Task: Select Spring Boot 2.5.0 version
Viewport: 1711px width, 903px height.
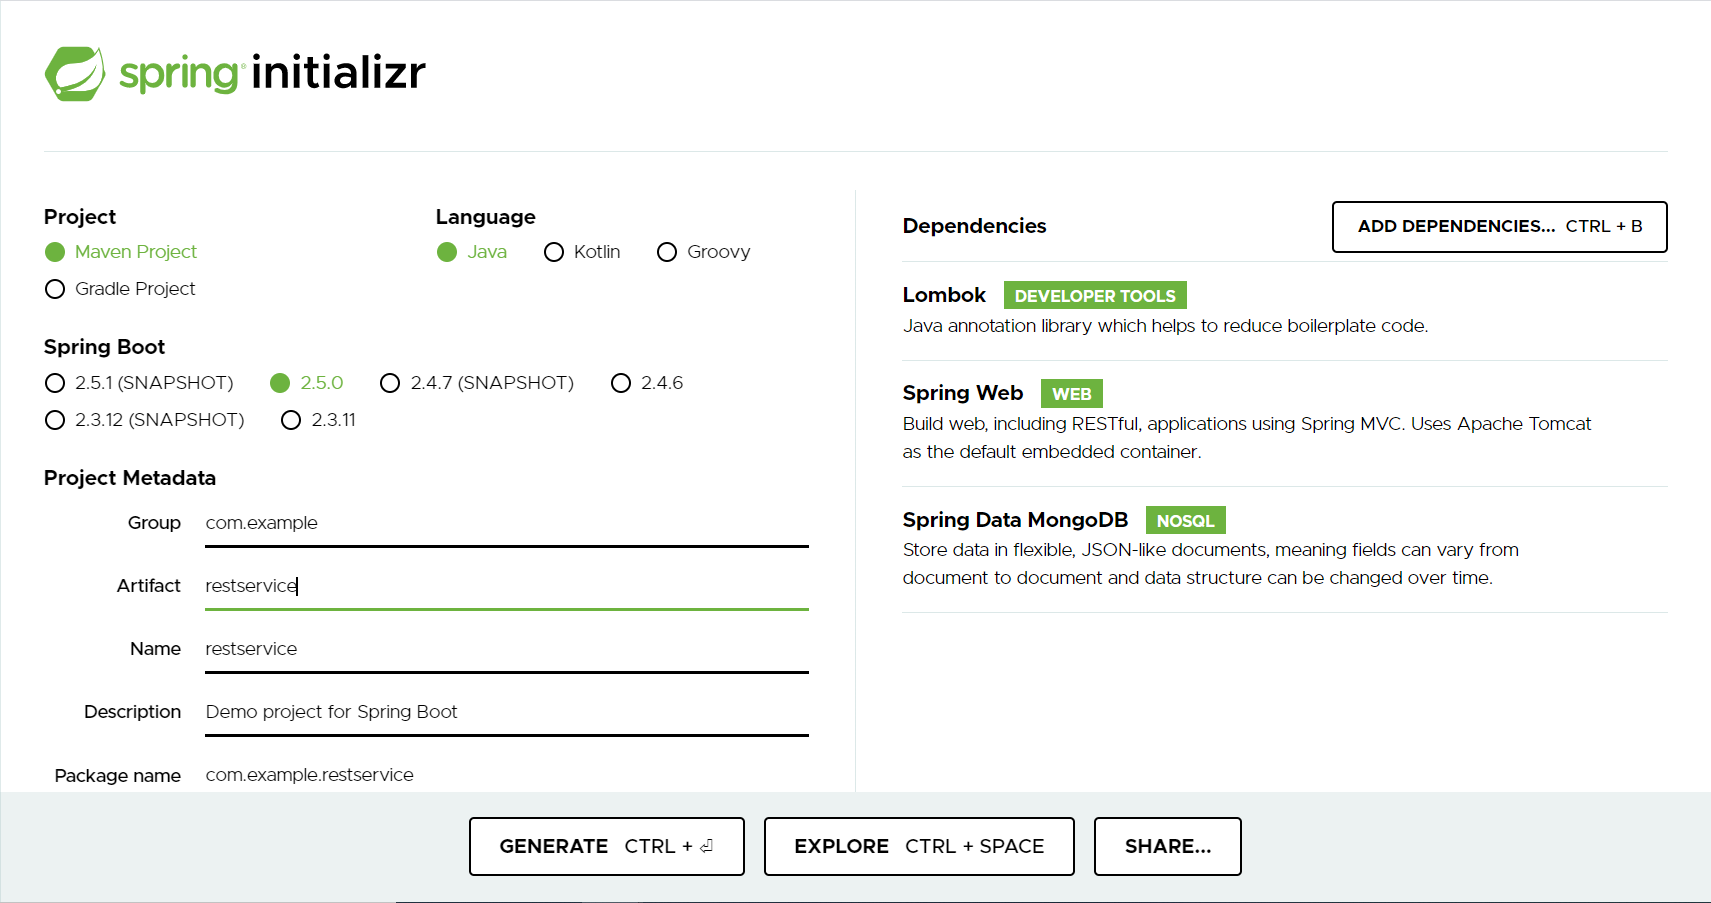Action: 280,383
